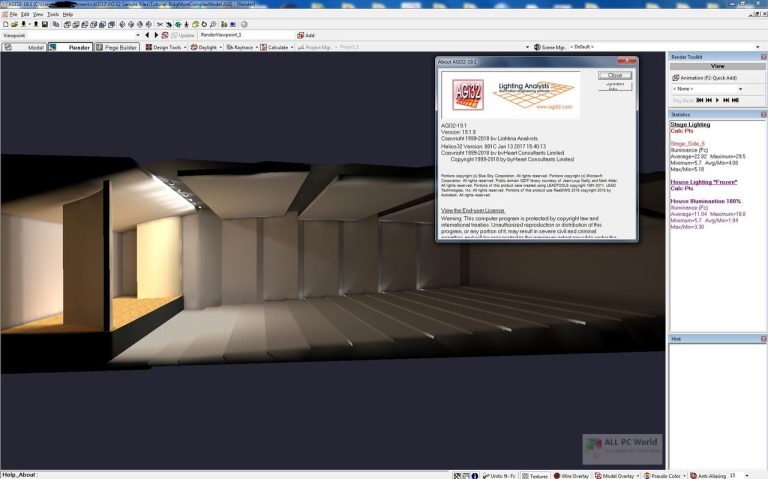Toggle Textures in the status bar
The width and height of the screenshot is (768, 479).
click(x=535, y=476)
